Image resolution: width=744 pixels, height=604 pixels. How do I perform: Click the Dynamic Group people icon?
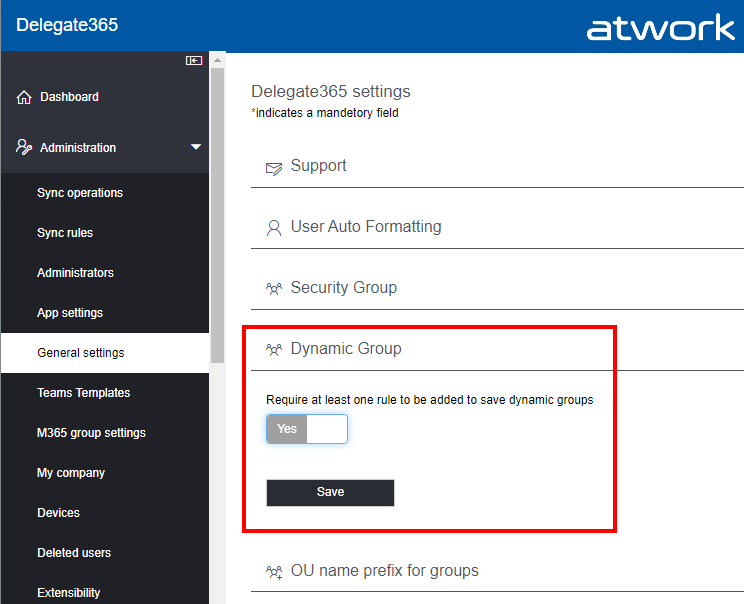pos(274,350)
